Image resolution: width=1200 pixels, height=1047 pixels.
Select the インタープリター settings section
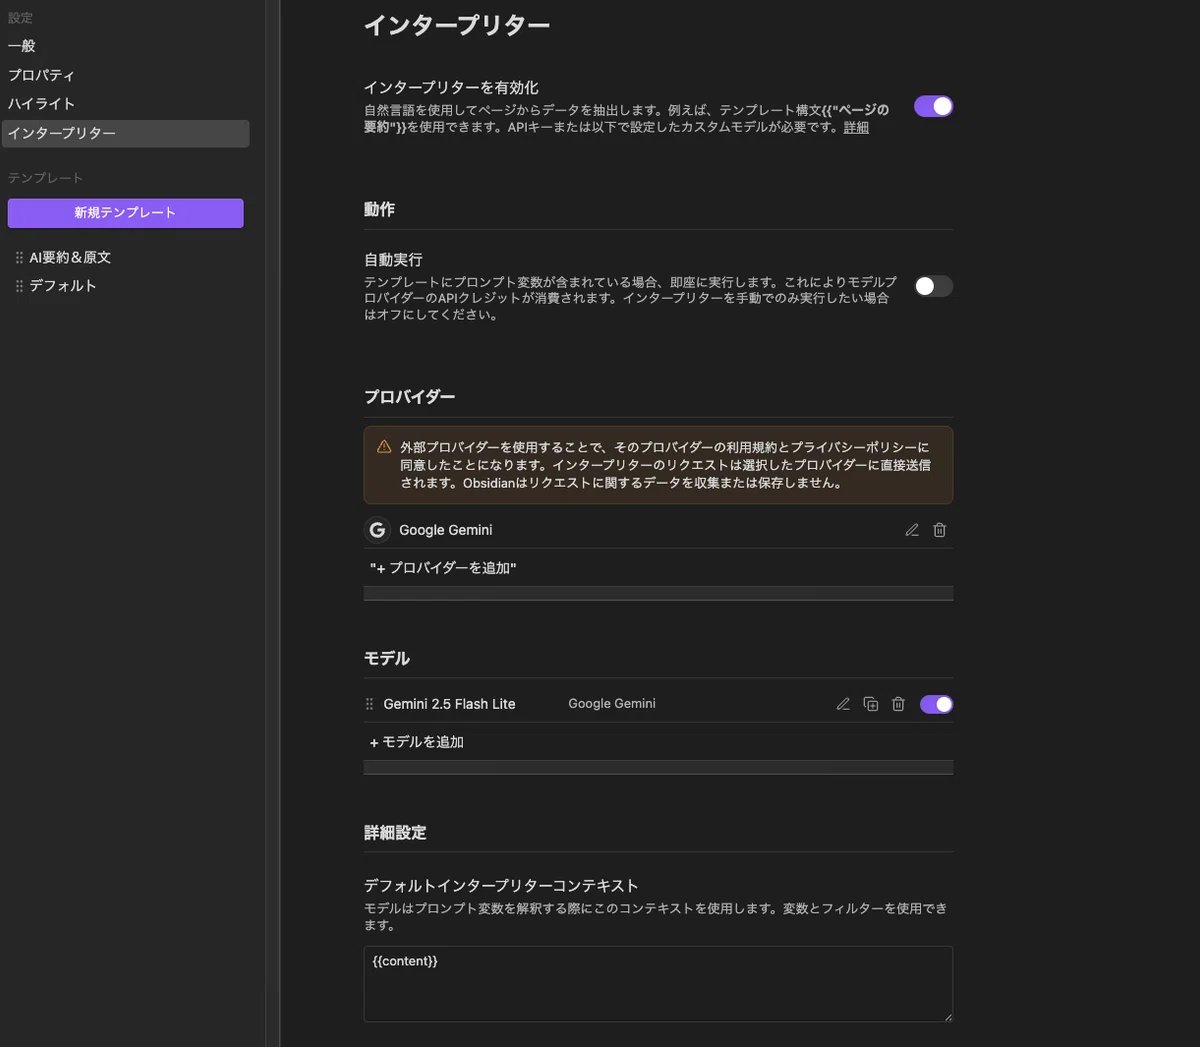126,133
